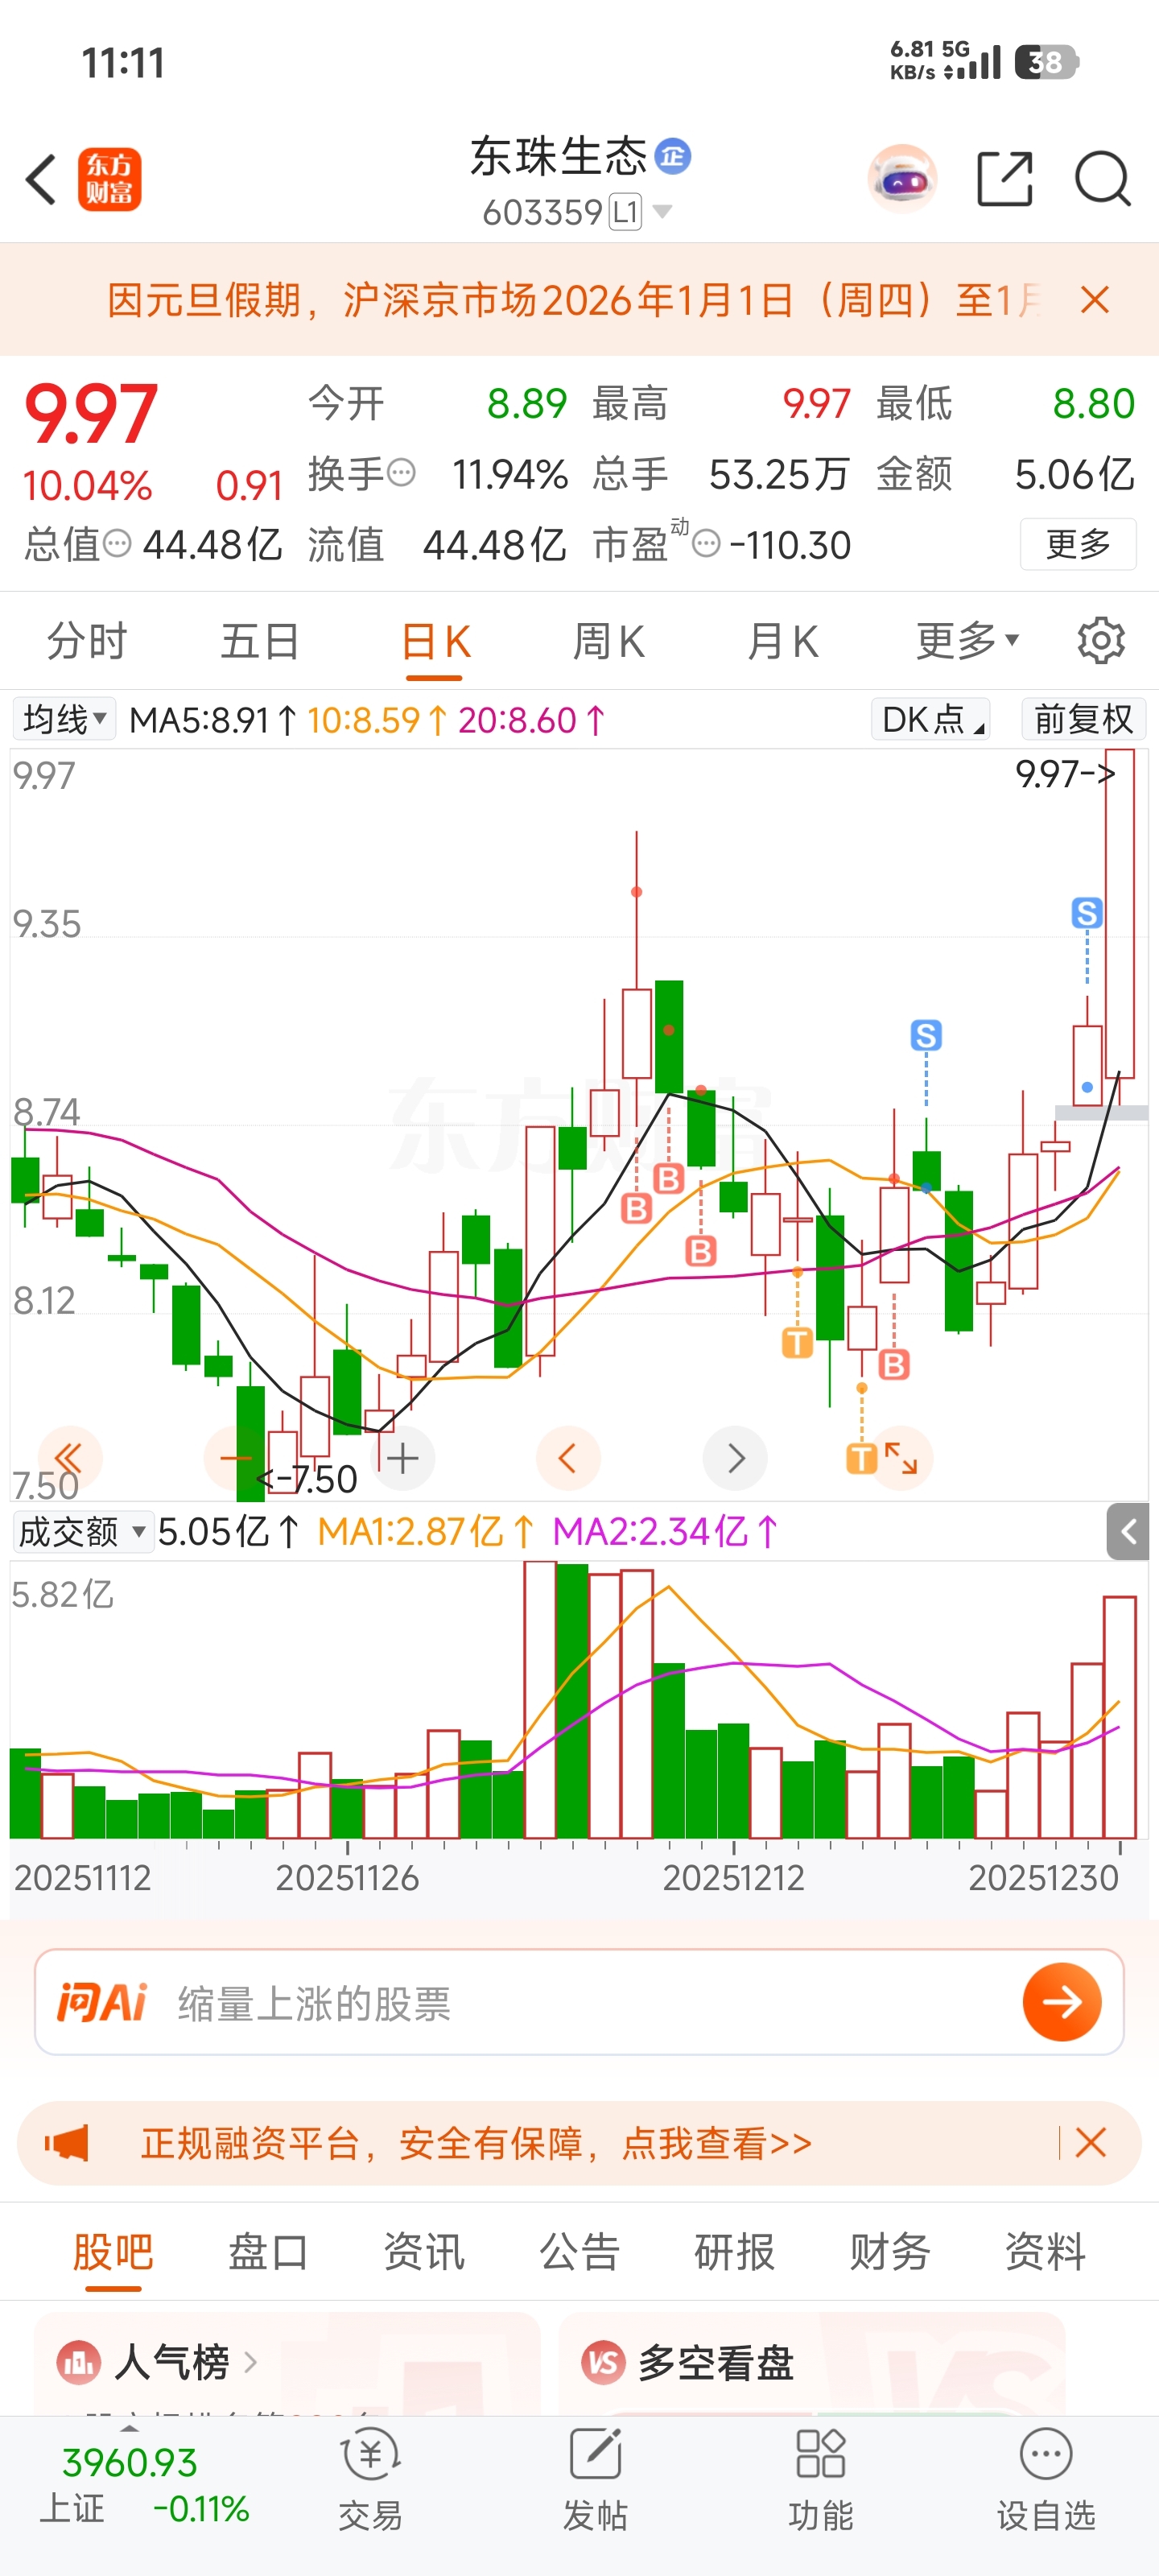
Task: Tap the 9.97 latest price
Action: 91,413
